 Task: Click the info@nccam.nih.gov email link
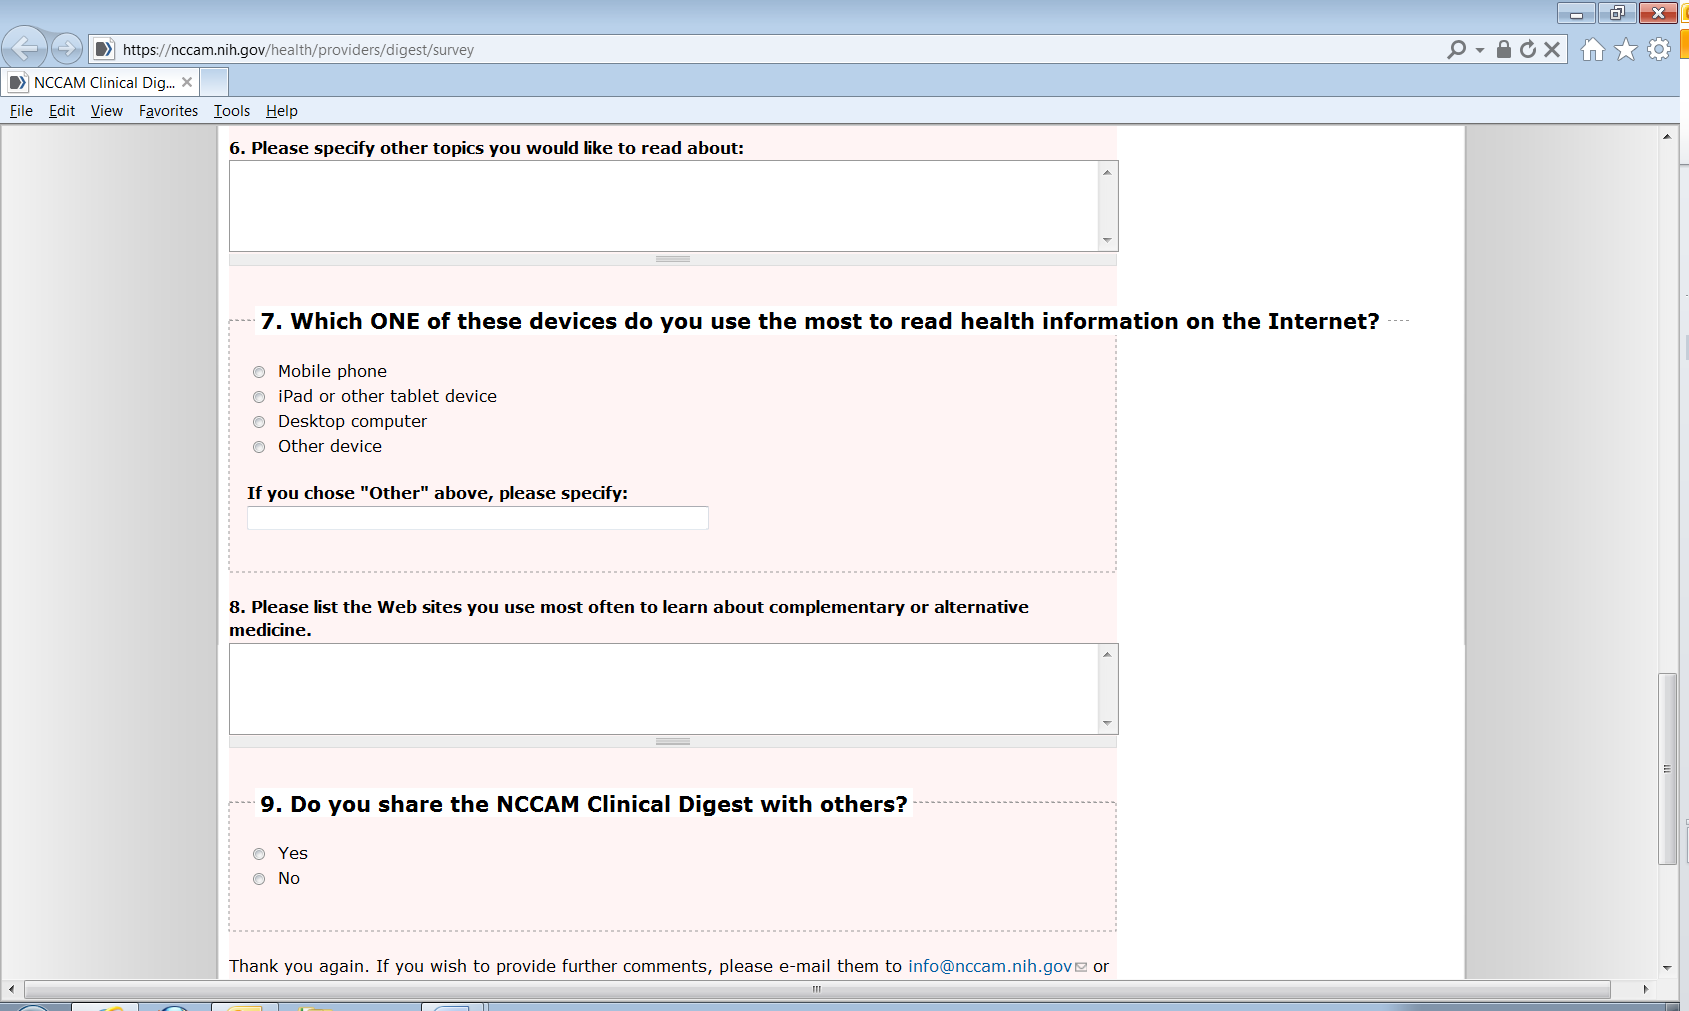click(x=990, y=966)
